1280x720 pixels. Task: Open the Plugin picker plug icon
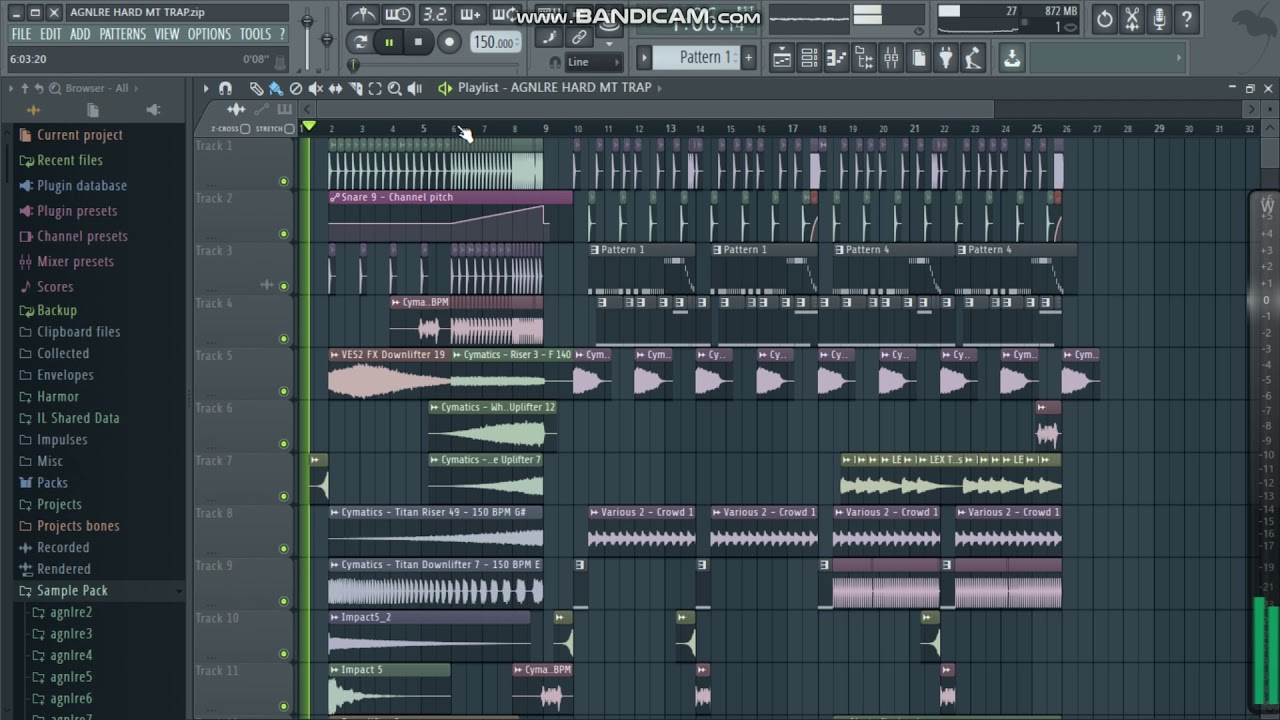(x=945, y=58)
